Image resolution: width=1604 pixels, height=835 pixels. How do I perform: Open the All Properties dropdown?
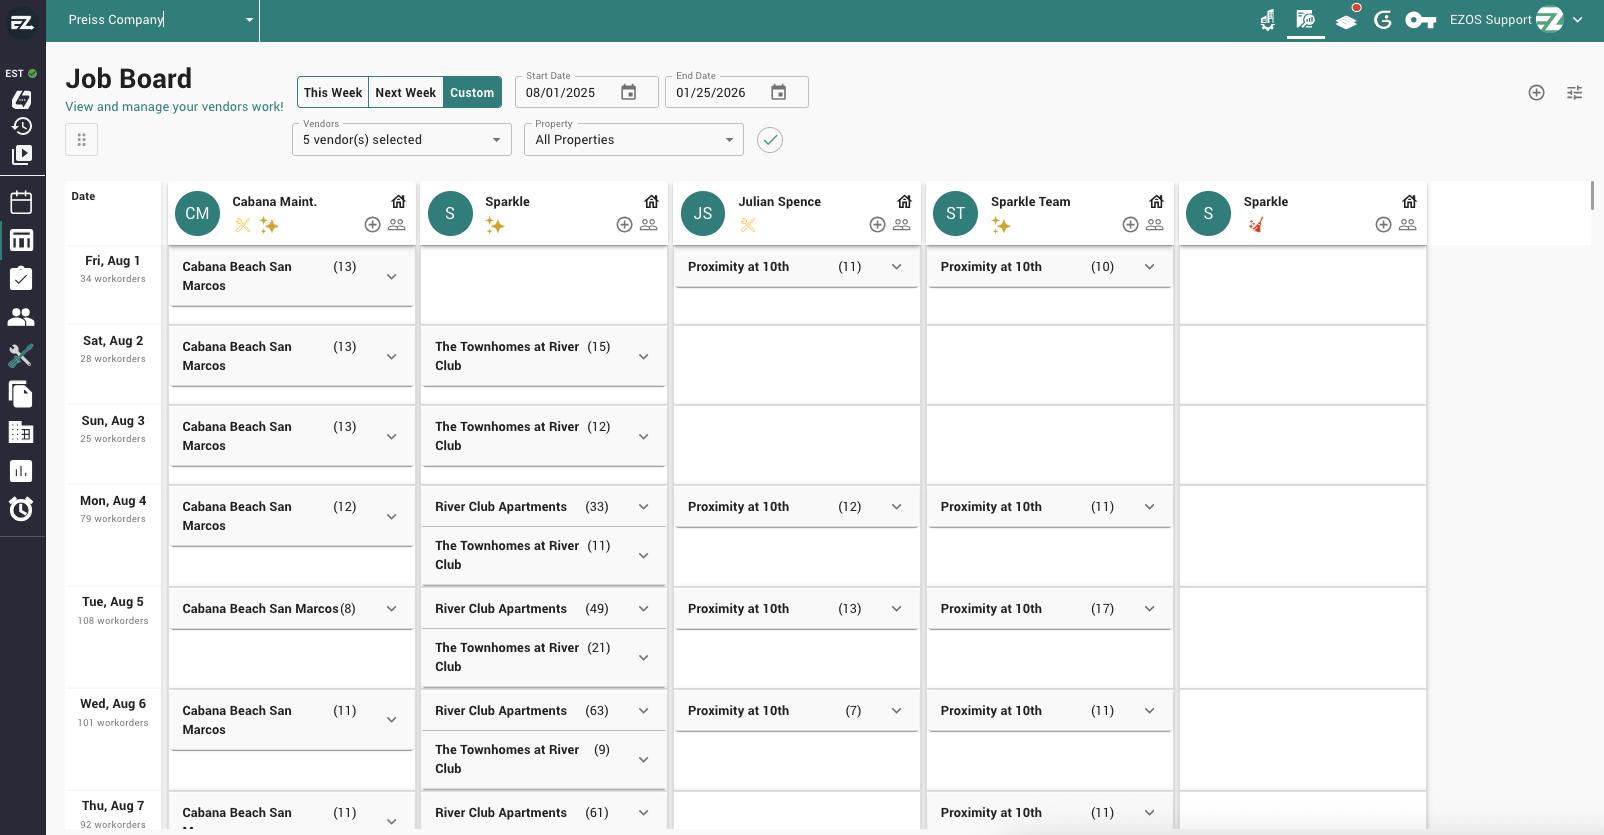tap(634, 140)
